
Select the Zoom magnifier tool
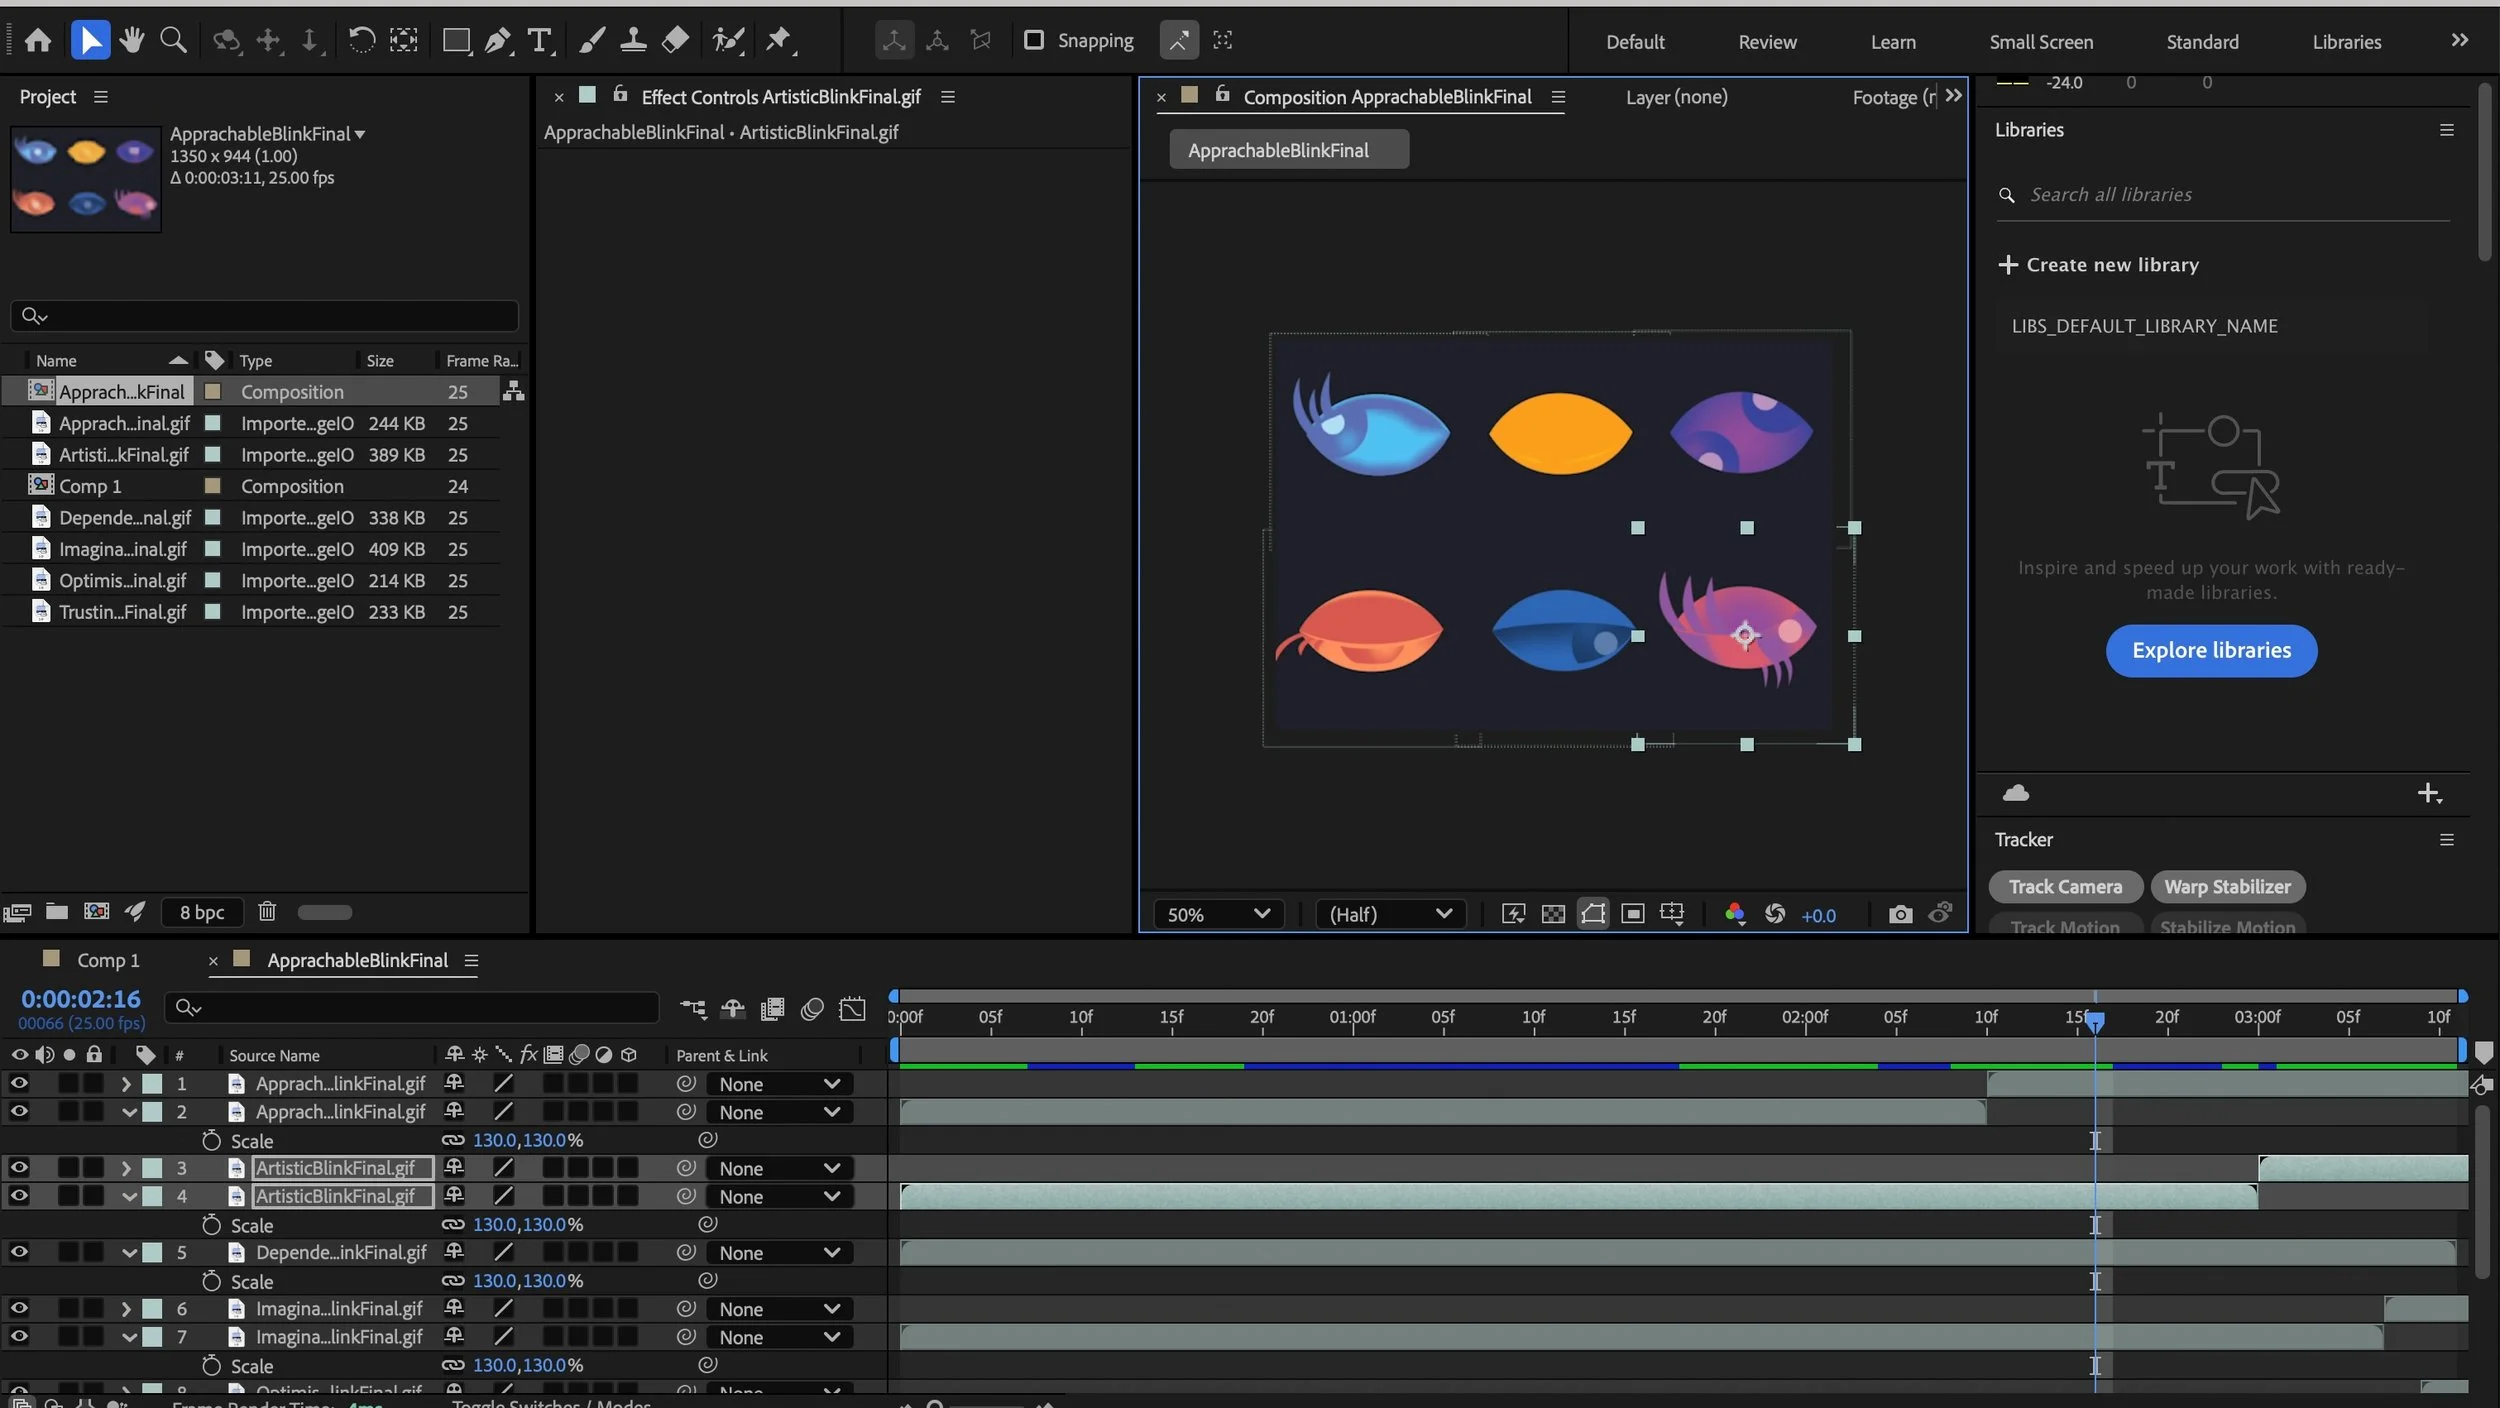pyautogui.click(x=174, y=40)
